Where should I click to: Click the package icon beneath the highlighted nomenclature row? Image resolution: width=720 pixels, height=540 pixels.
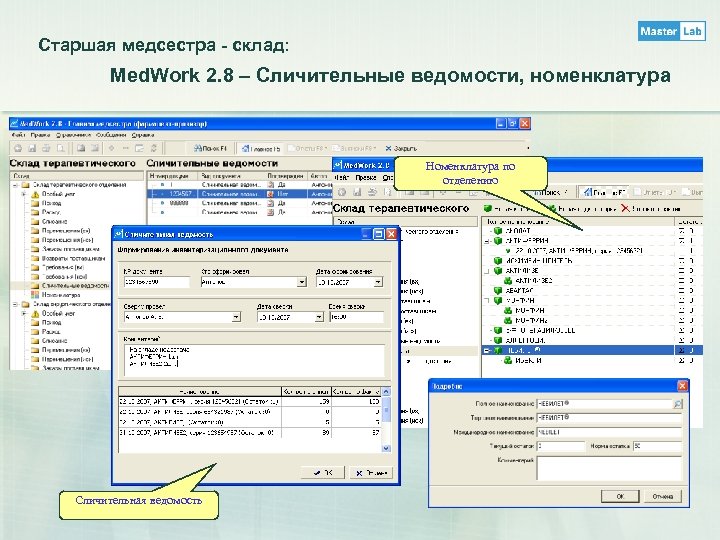point(508,360)
